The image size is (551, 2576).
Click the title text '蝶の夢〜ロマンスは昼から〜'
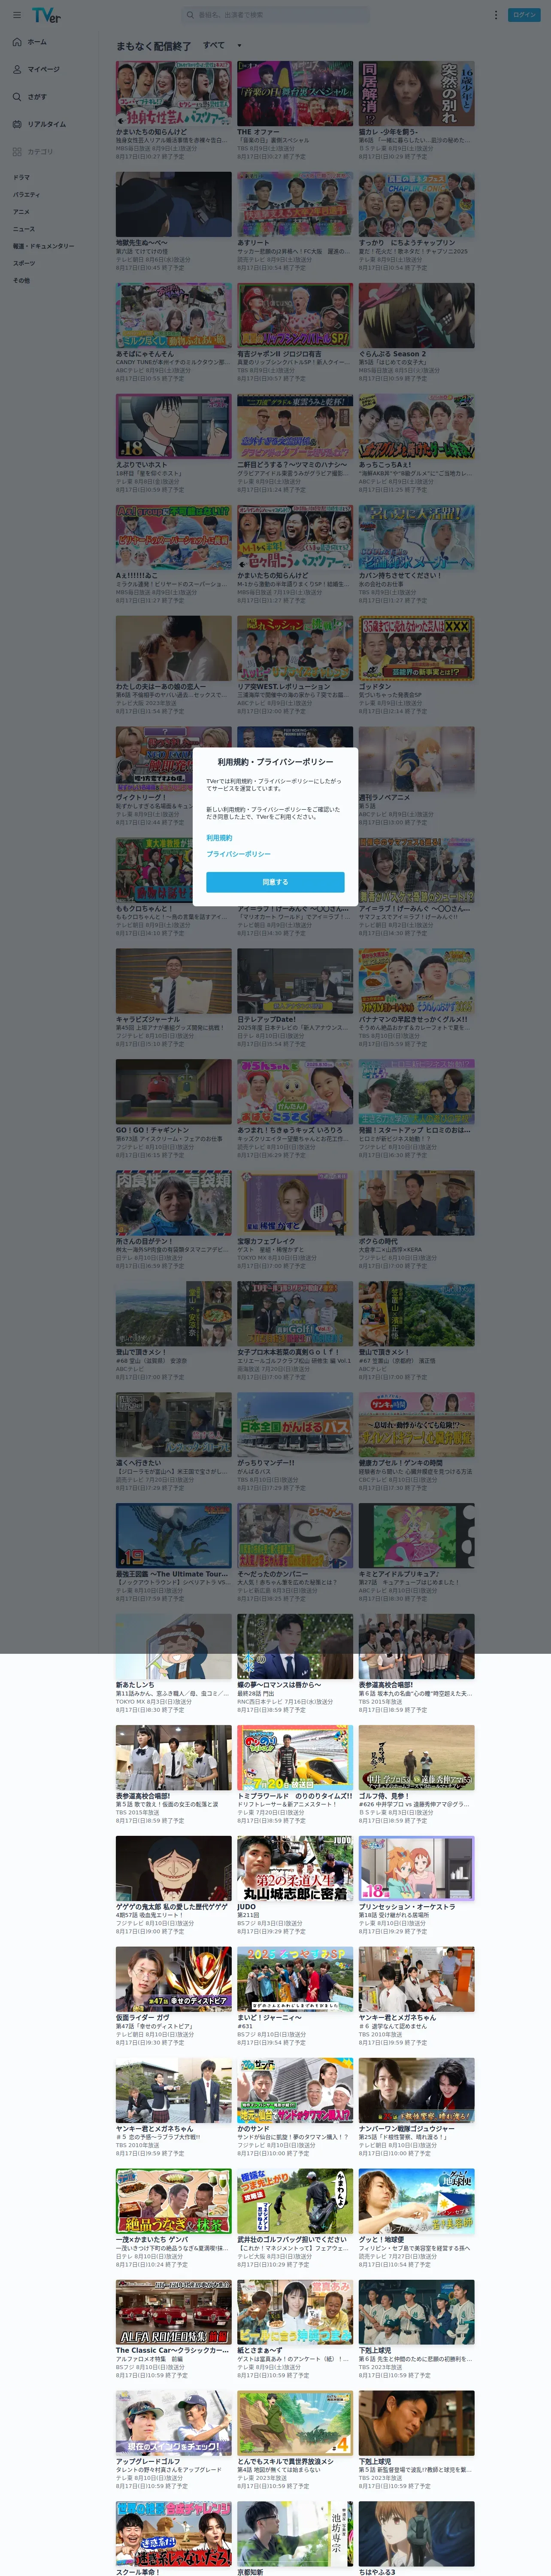(279, 1685)
